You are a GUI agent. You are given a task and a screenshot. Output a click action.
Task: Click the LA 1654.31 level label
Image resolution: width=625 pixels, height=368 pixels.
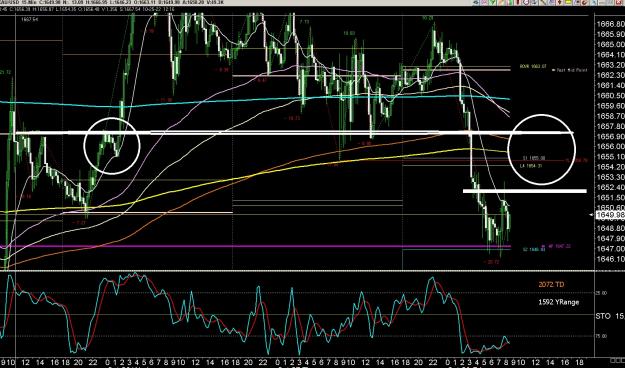[531, 165]
